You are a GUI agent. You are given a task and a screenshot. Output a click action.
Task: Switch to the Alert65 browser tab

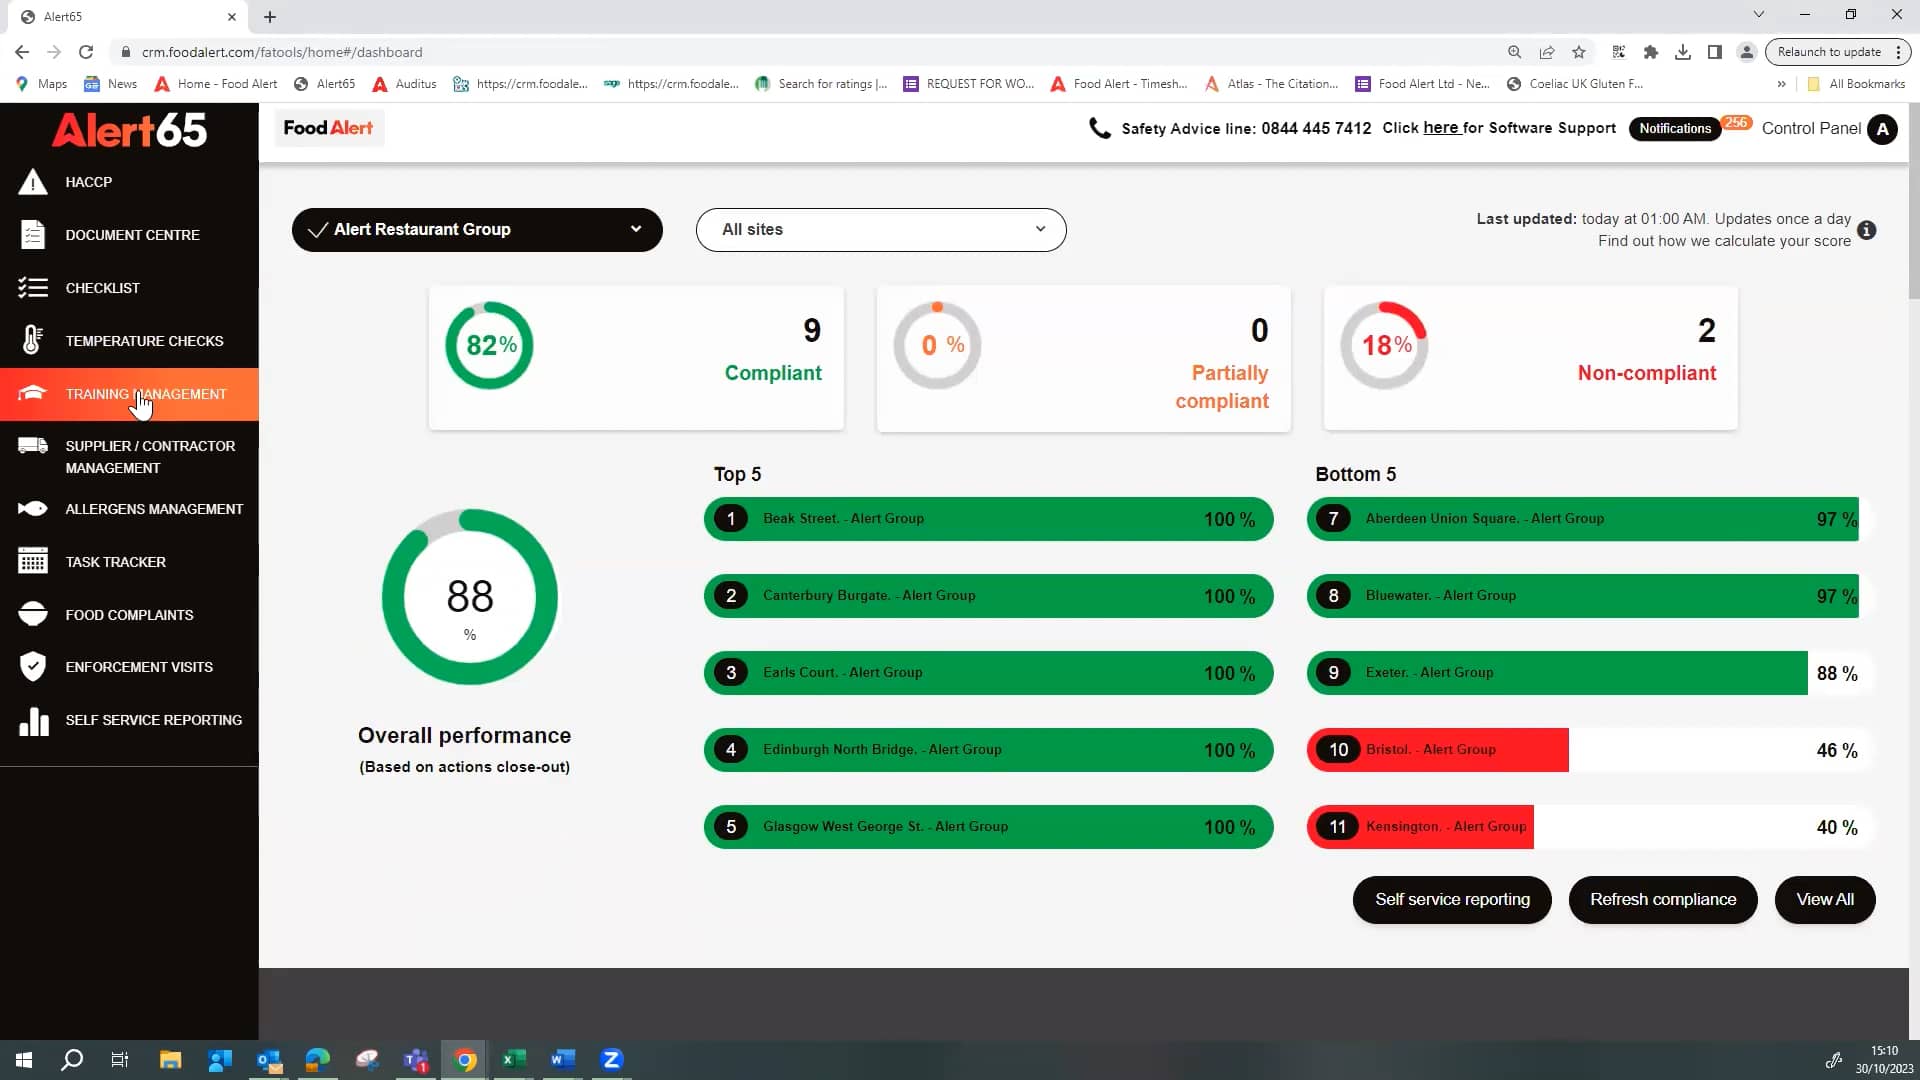click(120, 16)
